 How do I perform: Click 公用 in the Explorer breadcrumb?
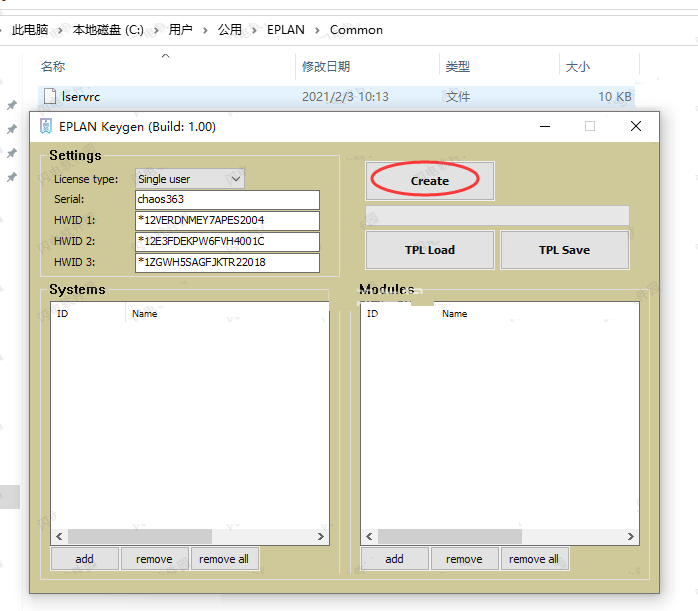click(x=230, y=30)
